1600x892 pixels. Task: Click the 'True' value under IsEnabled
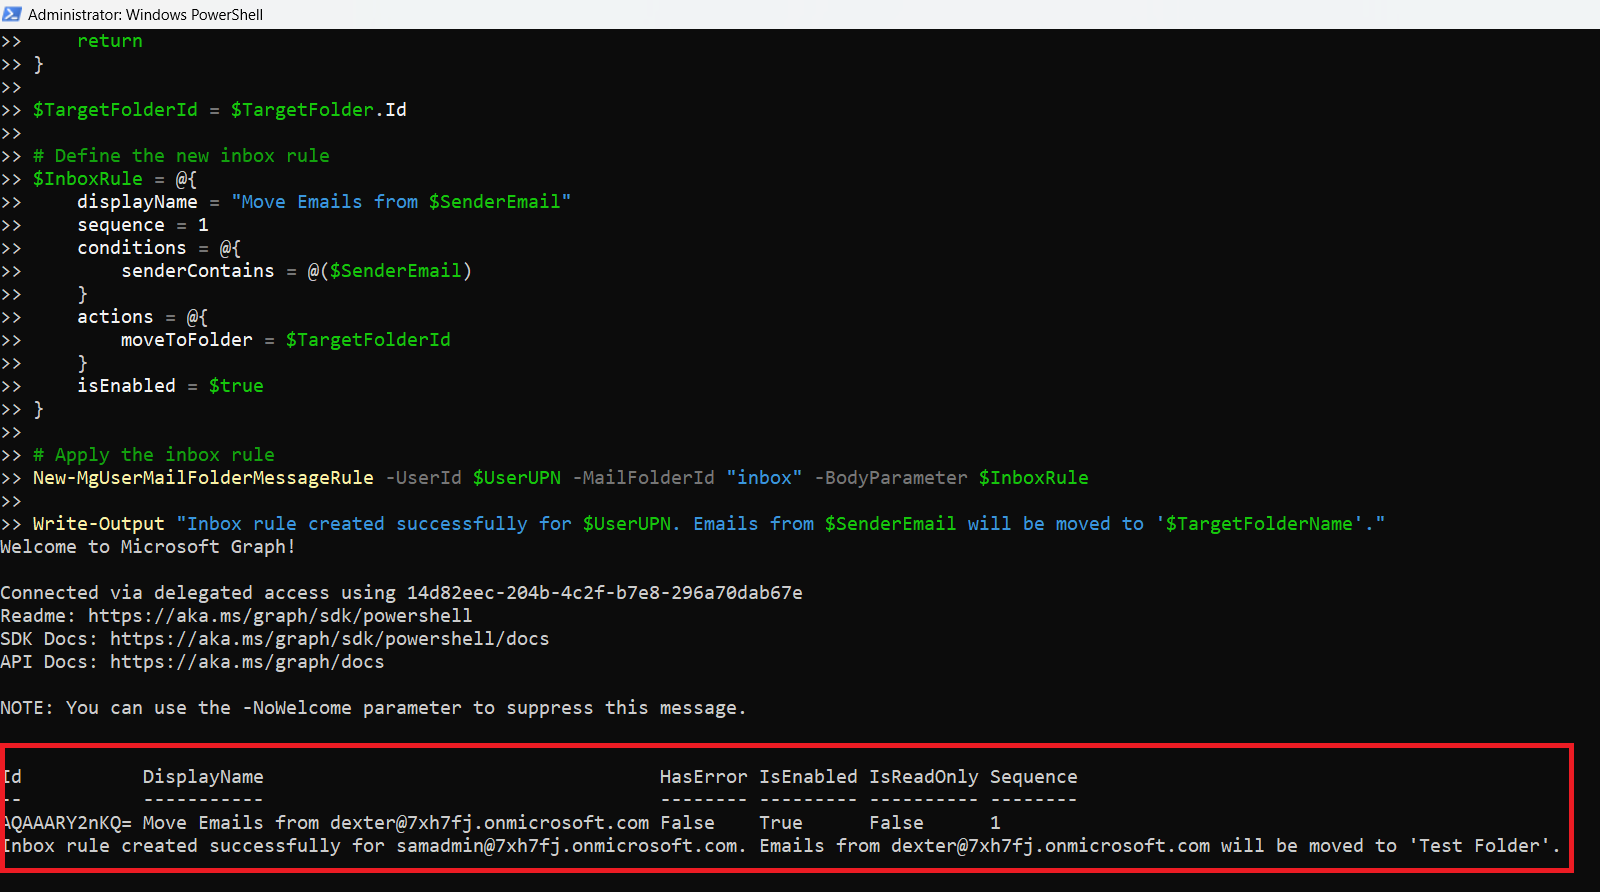pos(780,823)
